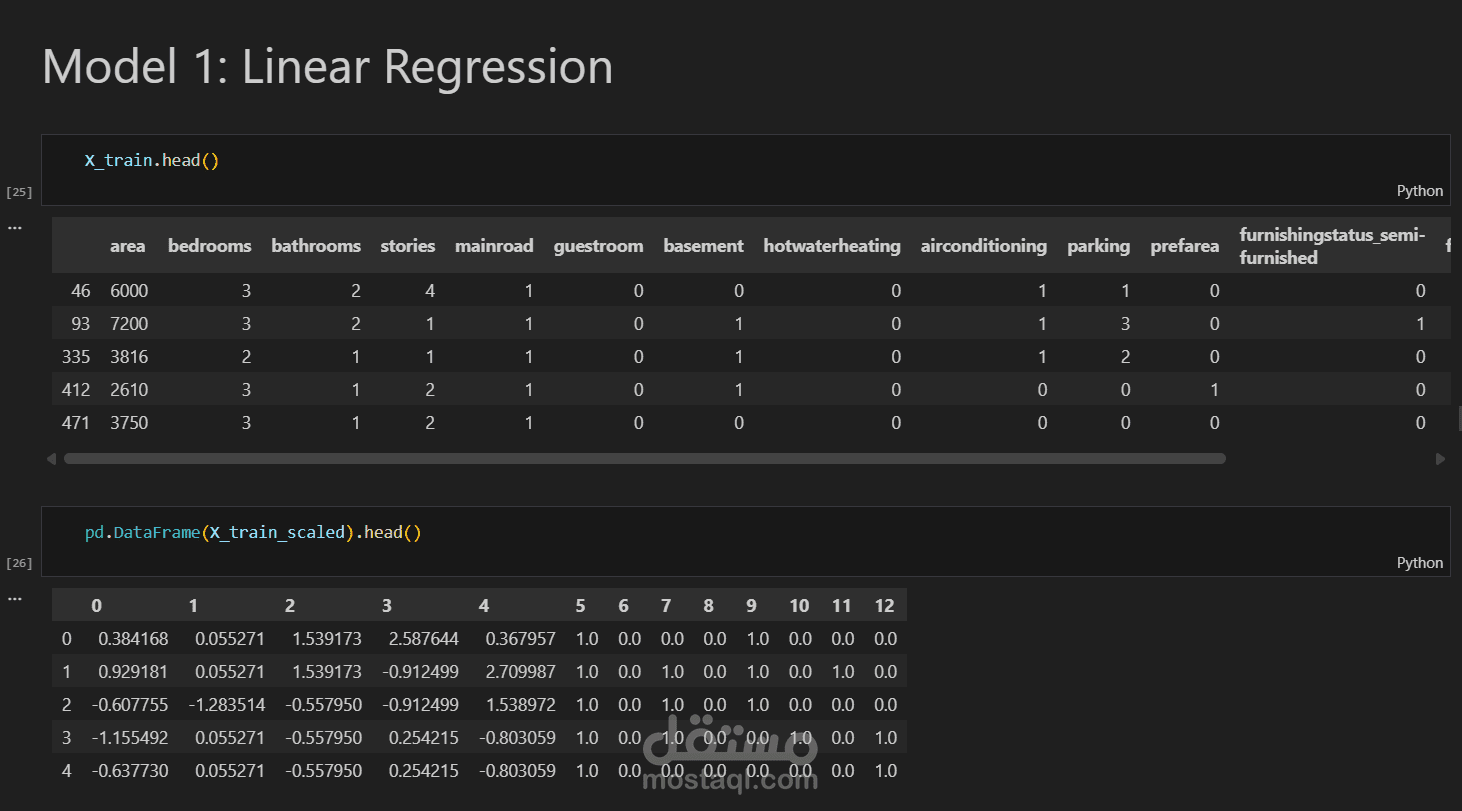Click the Model 1: Linear Regression heading
The image size is (1462, 811).
click(x=327, y=68)
